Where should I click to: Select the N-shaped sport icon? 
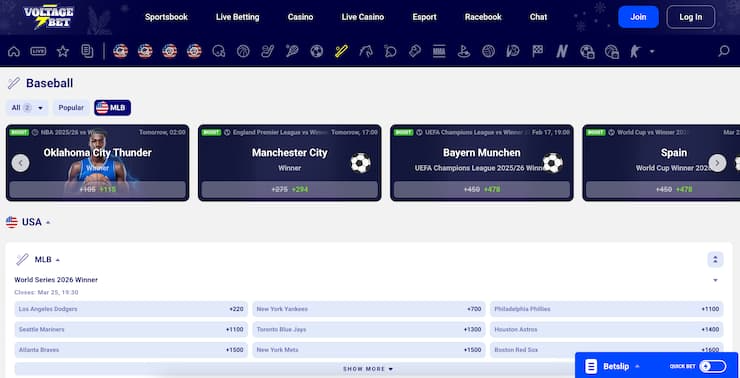(562, 51)
